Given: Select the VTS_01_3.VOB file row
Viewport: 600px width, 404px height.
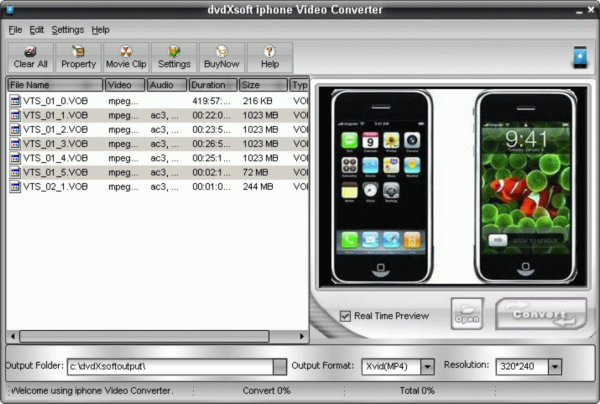Looking at the screenshot, I should 56,144.
